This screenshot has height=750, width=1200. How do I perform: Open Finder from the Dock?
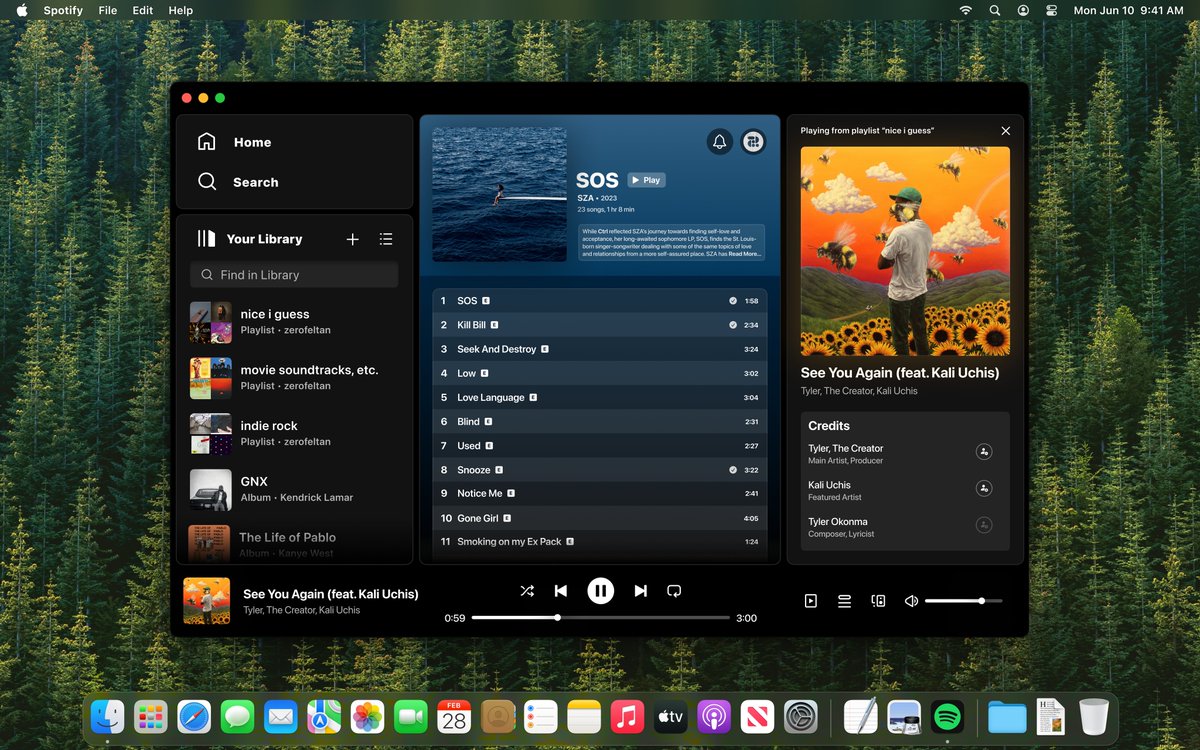(107, 716)
